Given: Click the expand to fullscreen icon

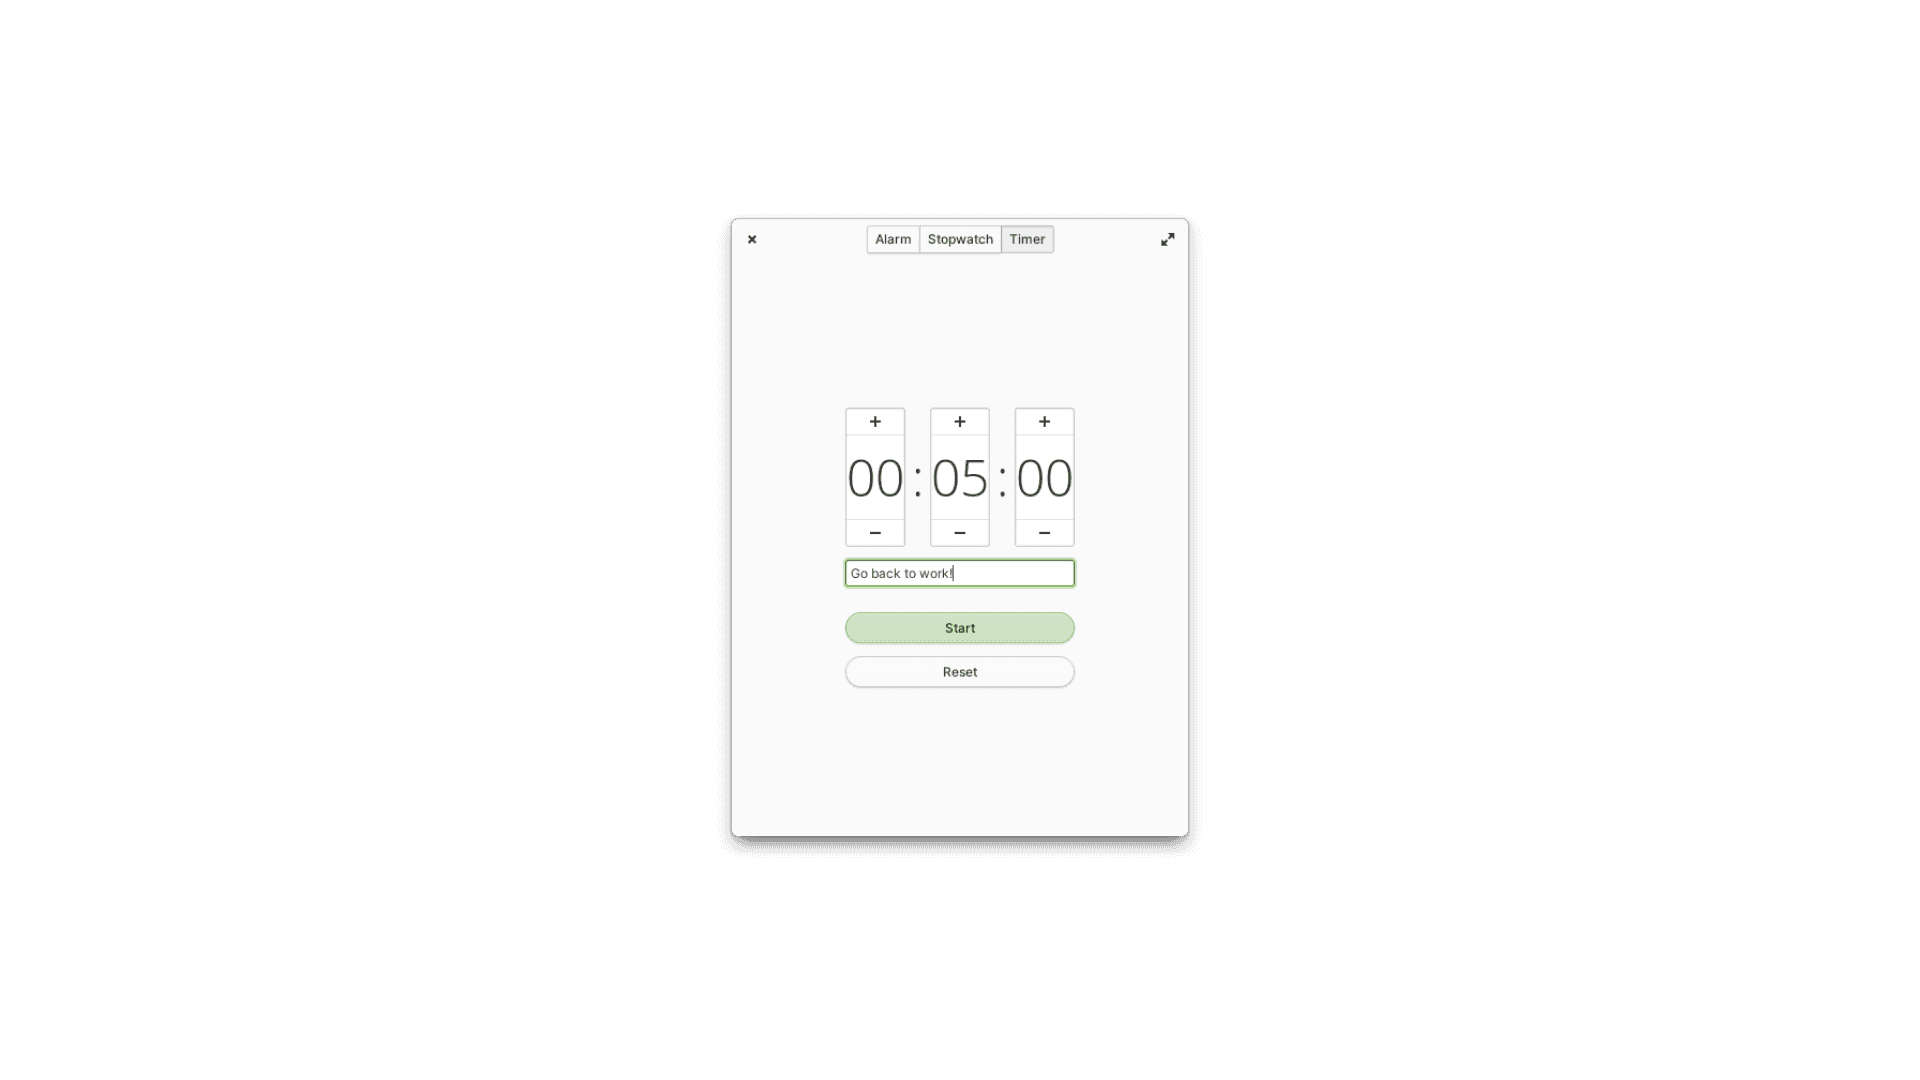Looking at the screenshot, I should [x=1168, y=239].
